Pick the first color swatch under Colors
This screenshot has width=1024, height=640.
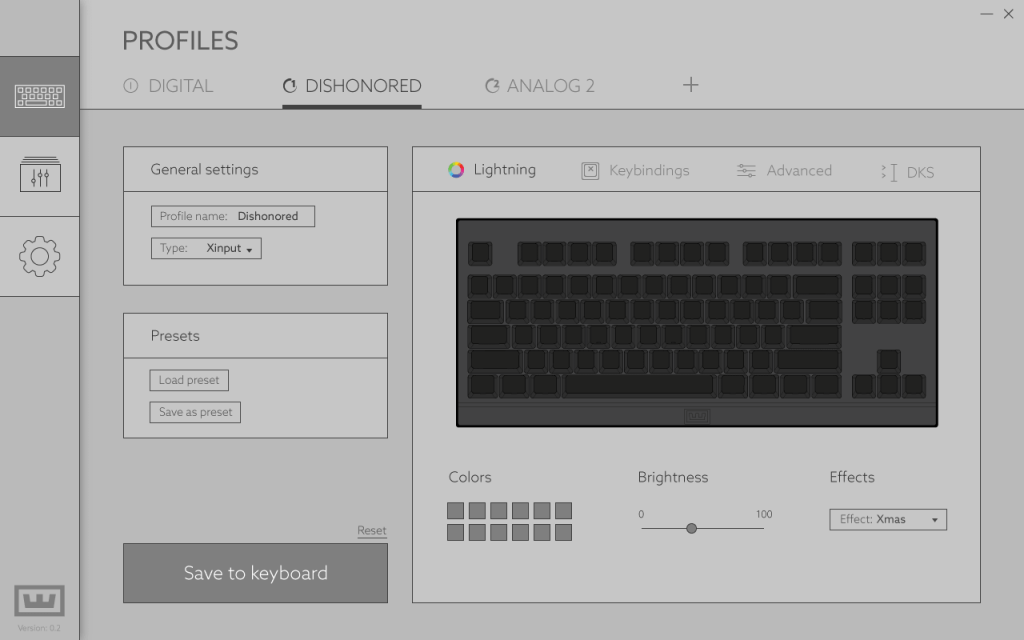[x=456, y=508]
